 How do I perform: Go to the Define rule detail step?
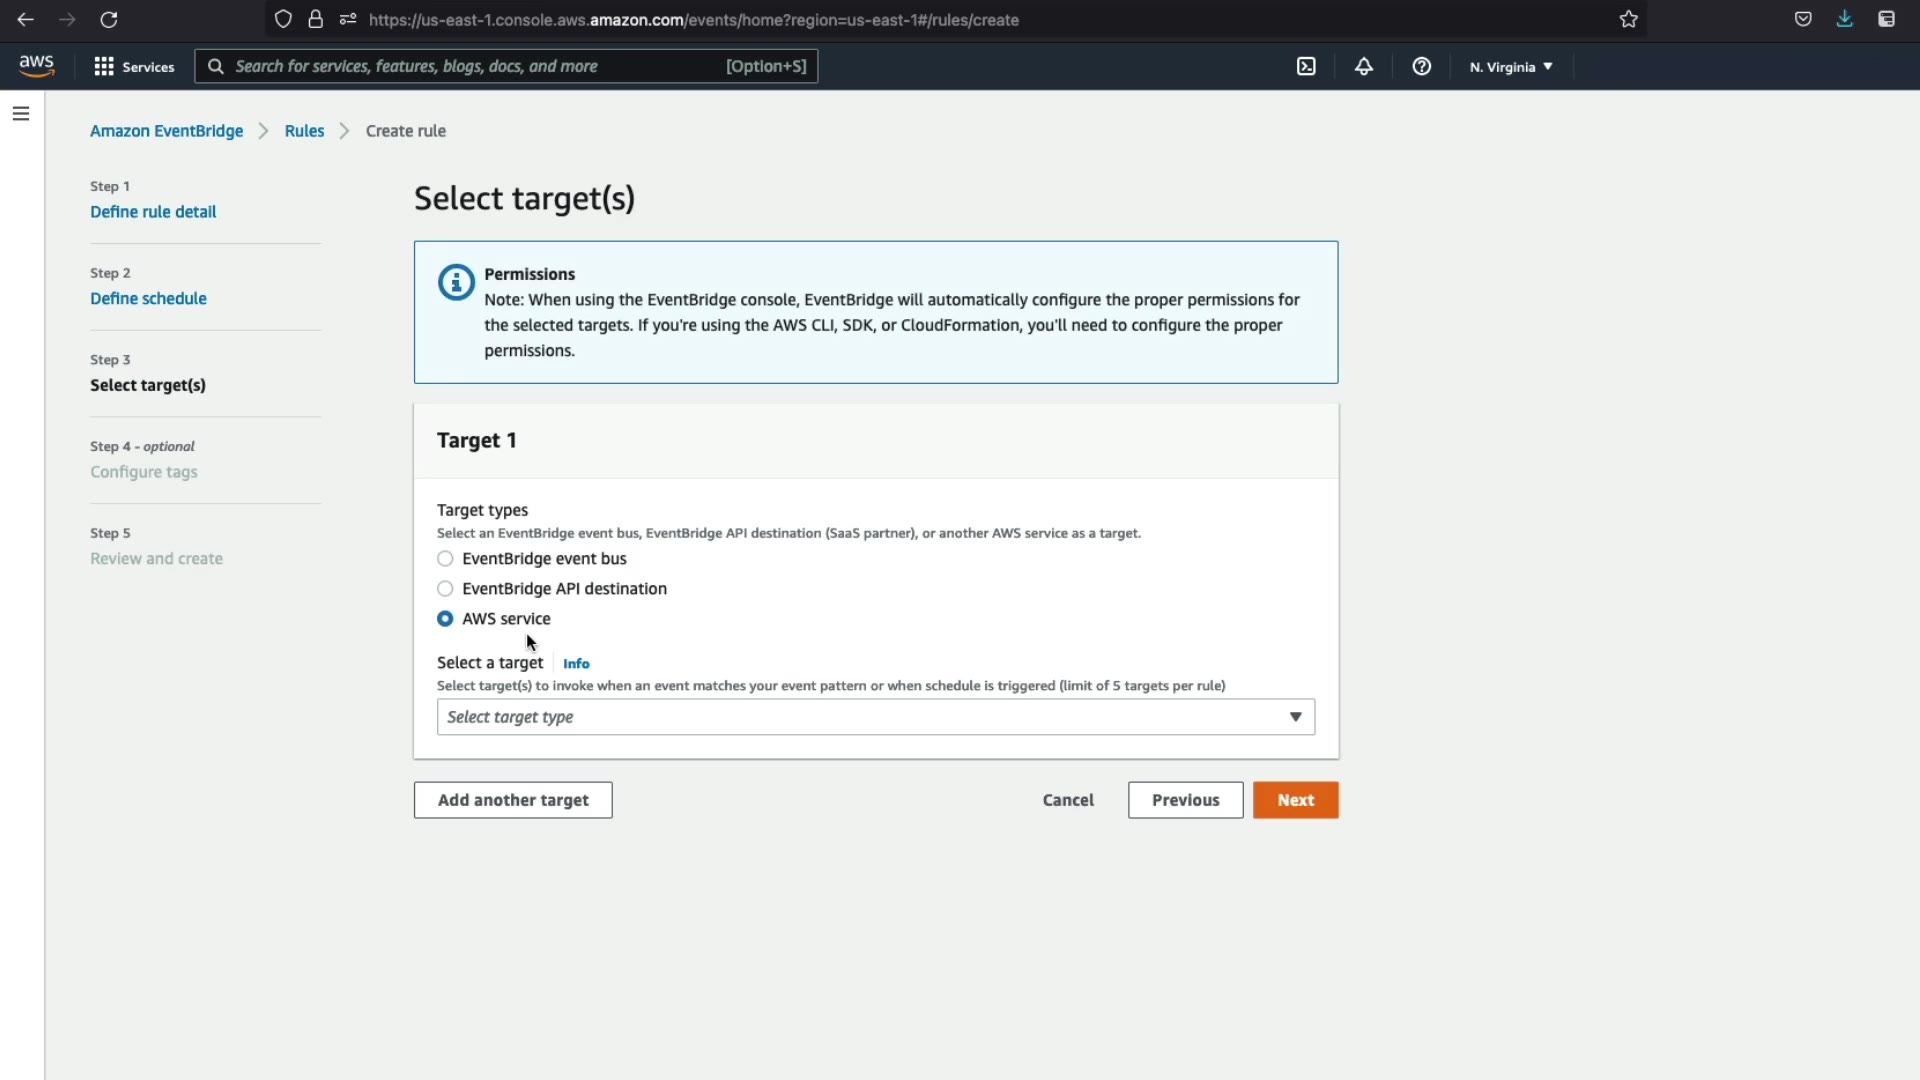(x=153, y=212)
